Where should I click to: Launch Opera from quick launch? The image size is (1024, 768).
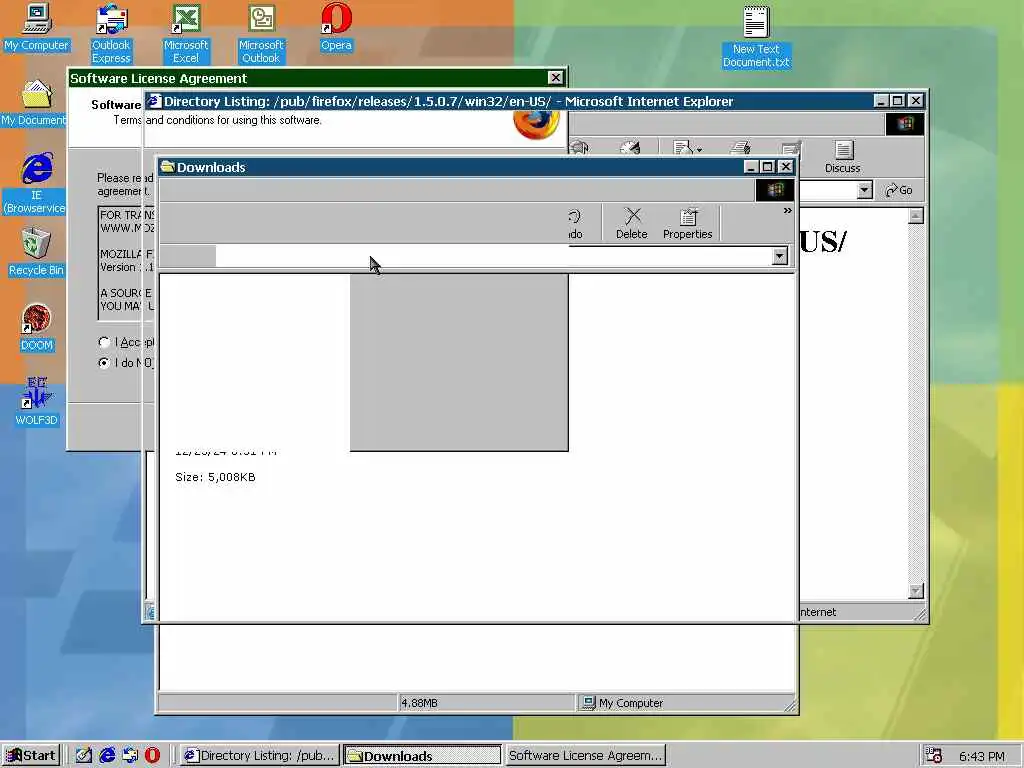pyautogui.click(x=152, y=756)
